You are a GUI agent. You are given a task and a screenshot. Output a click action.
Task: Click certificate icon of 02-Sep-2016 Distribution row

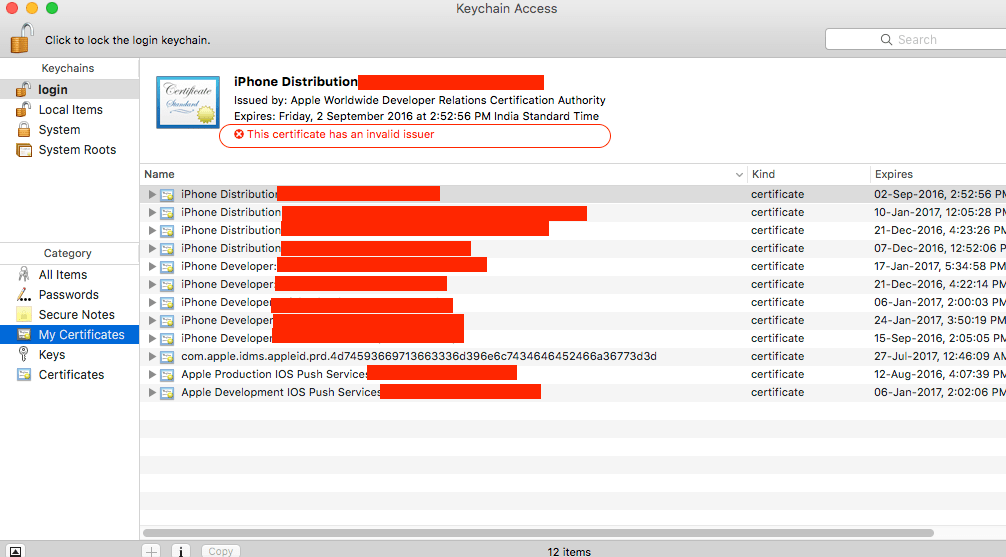pos(167,194)
